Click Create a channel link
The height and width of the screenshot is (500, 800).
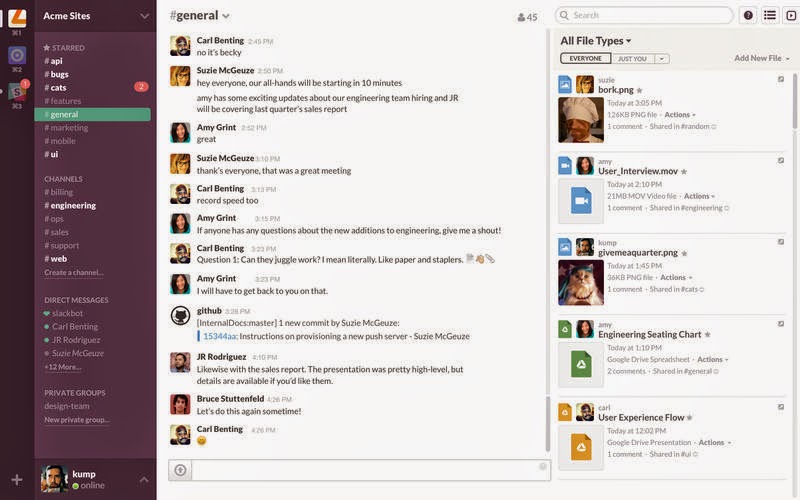[74, 272]
